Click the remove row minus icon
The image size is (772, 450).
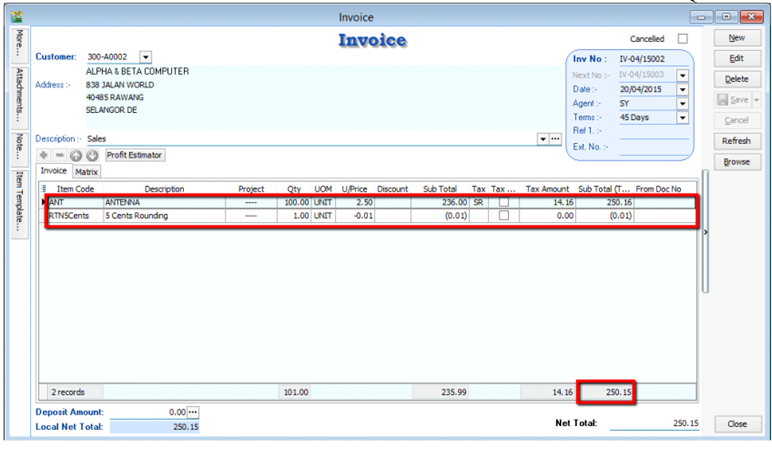click(60, 155)
